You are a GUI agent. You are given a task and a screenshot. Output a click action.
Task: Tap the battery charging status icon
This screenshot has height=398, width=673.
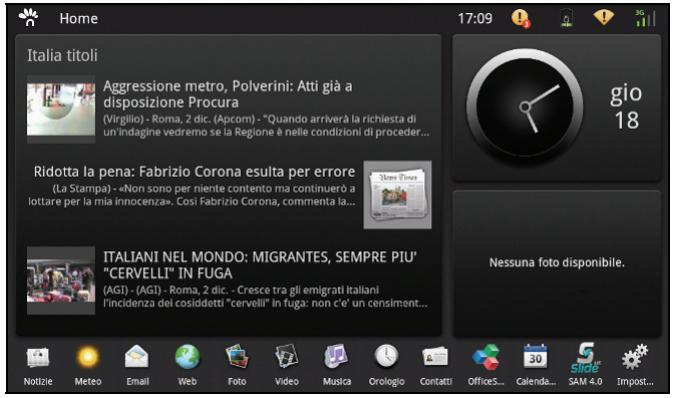coord(567,18)
